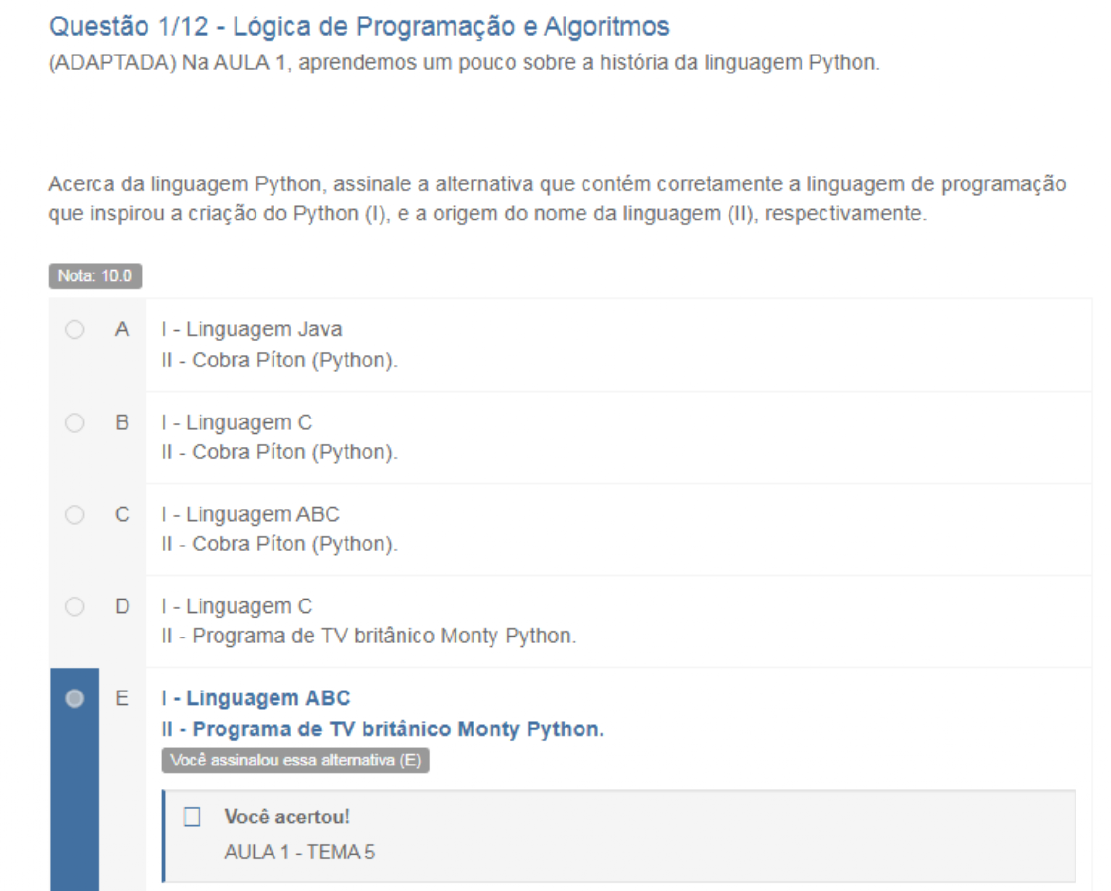Select radio button for option A
Screen dimensions: 1111x891
click(x=74, y=330)
